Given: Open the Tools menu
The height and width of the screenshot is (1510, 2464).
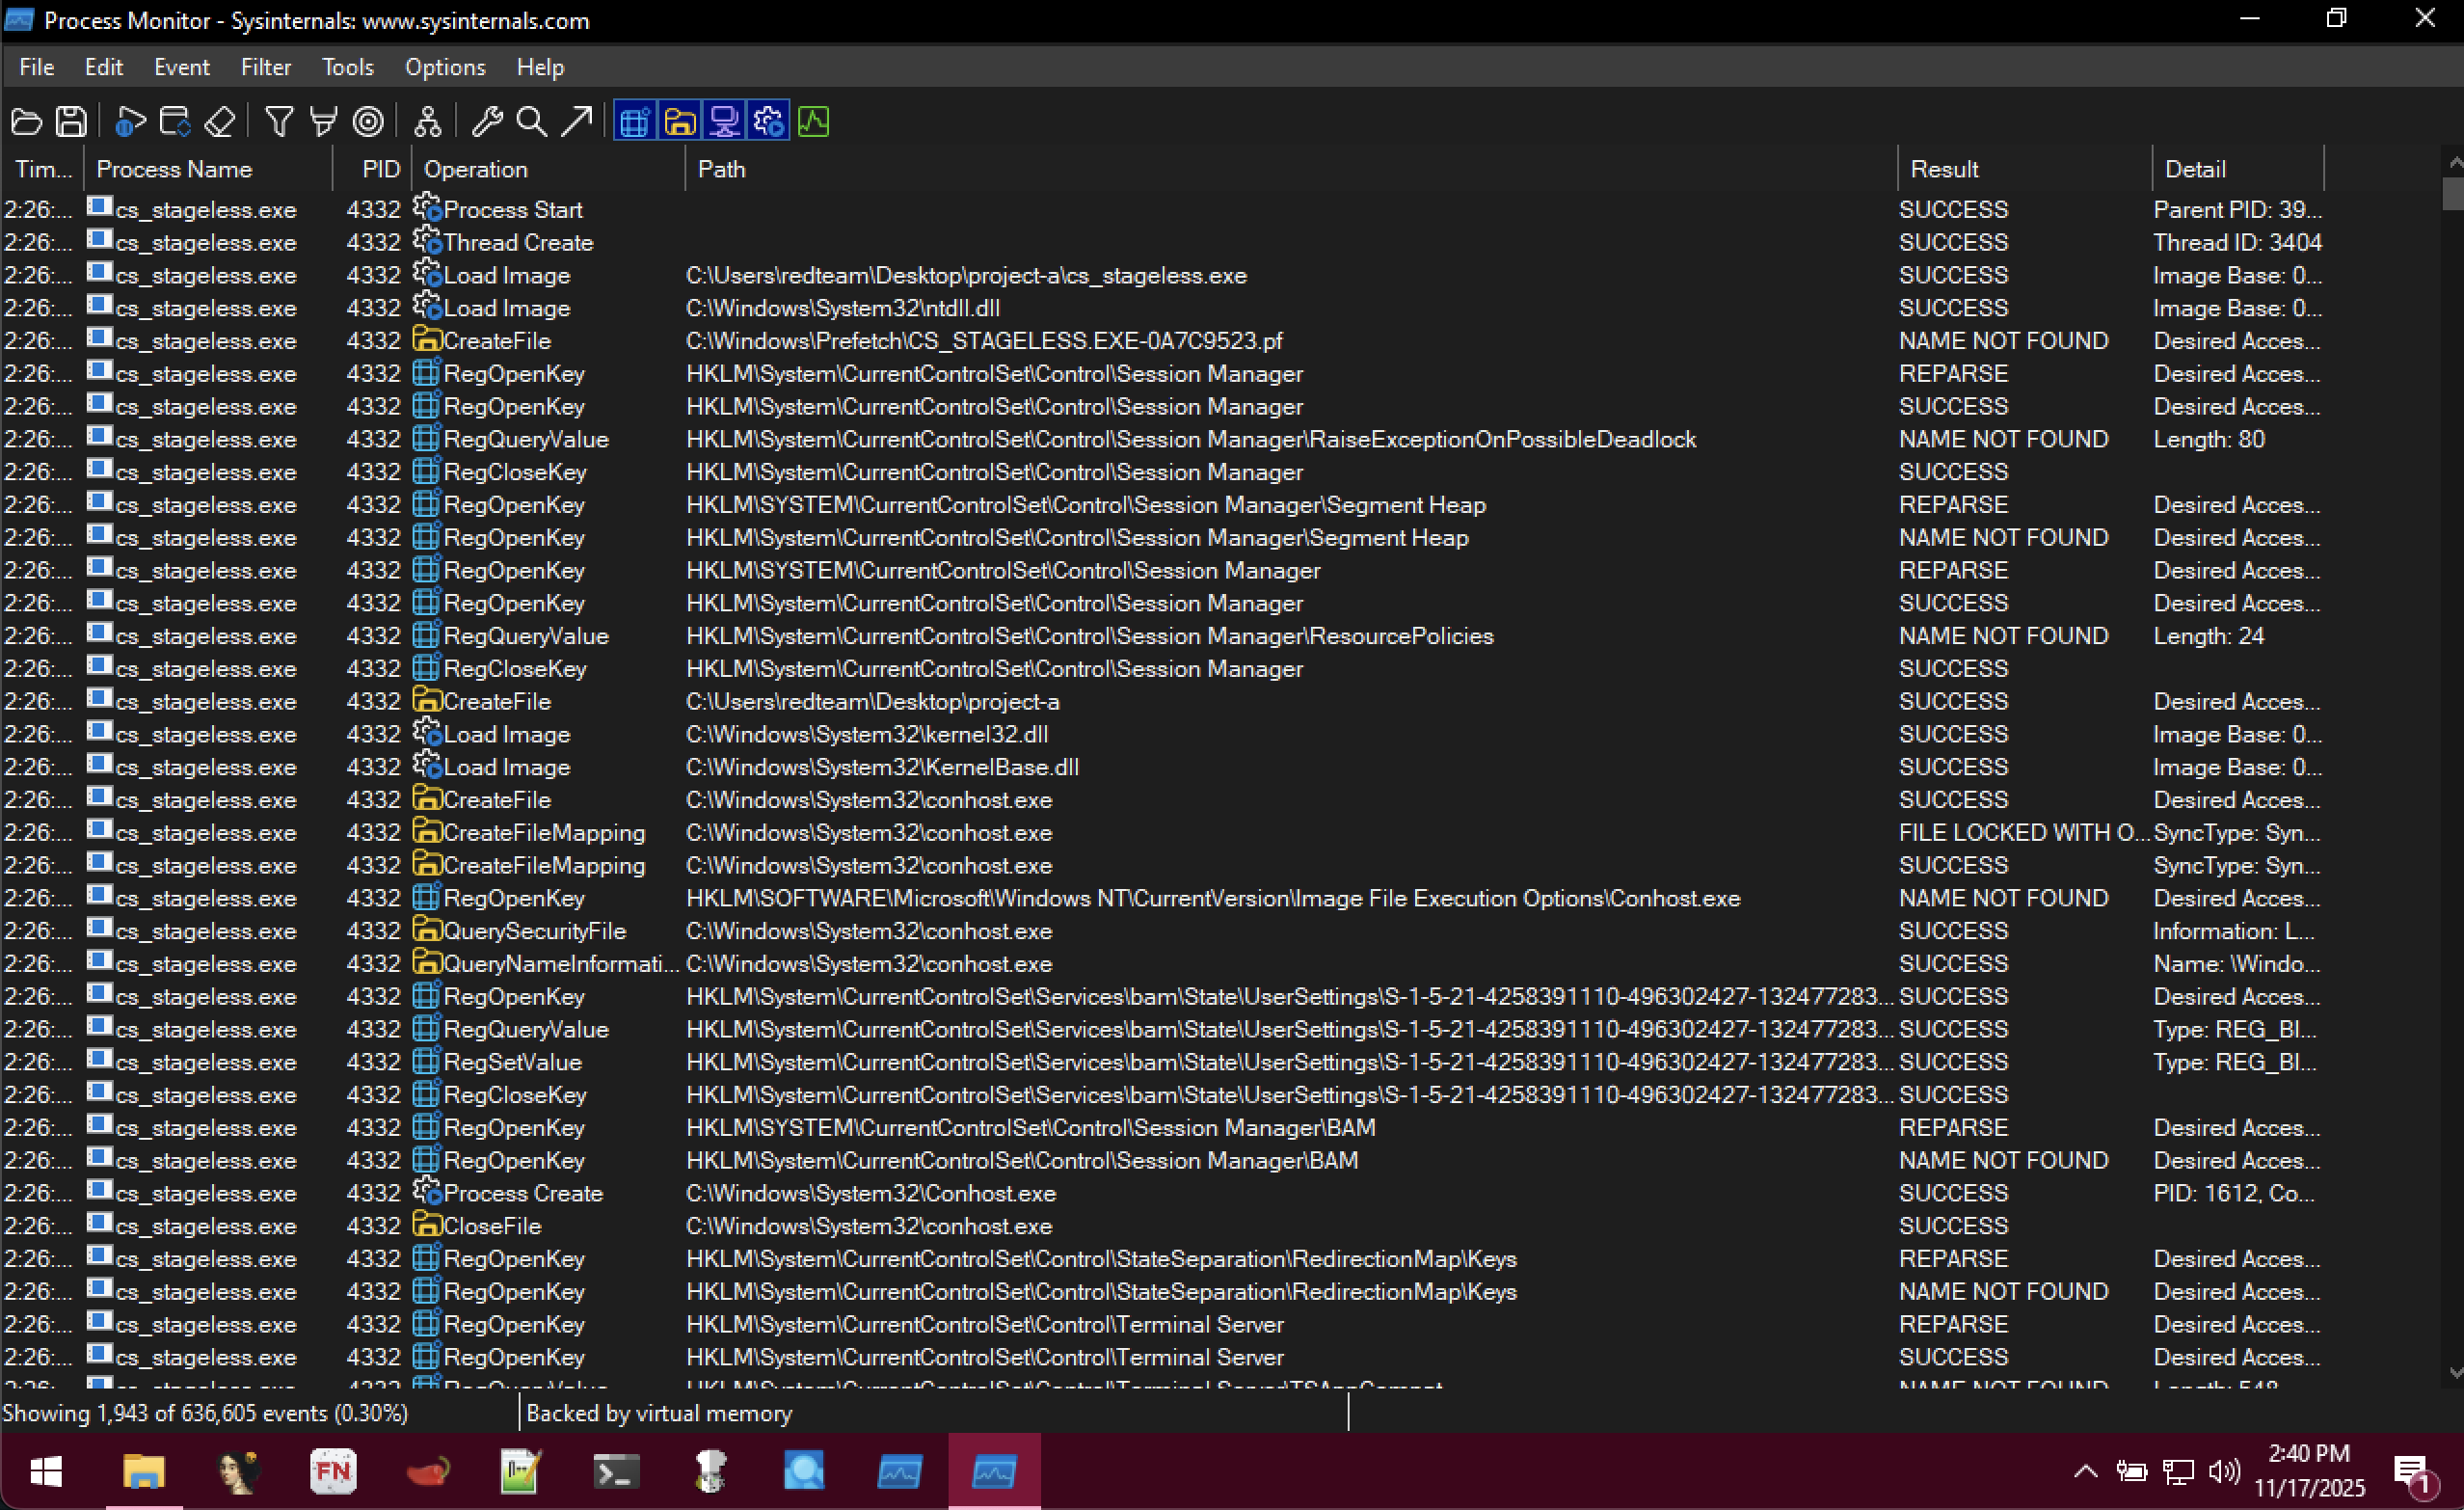Looking at the screenshot, I should (x=348, y=67).
